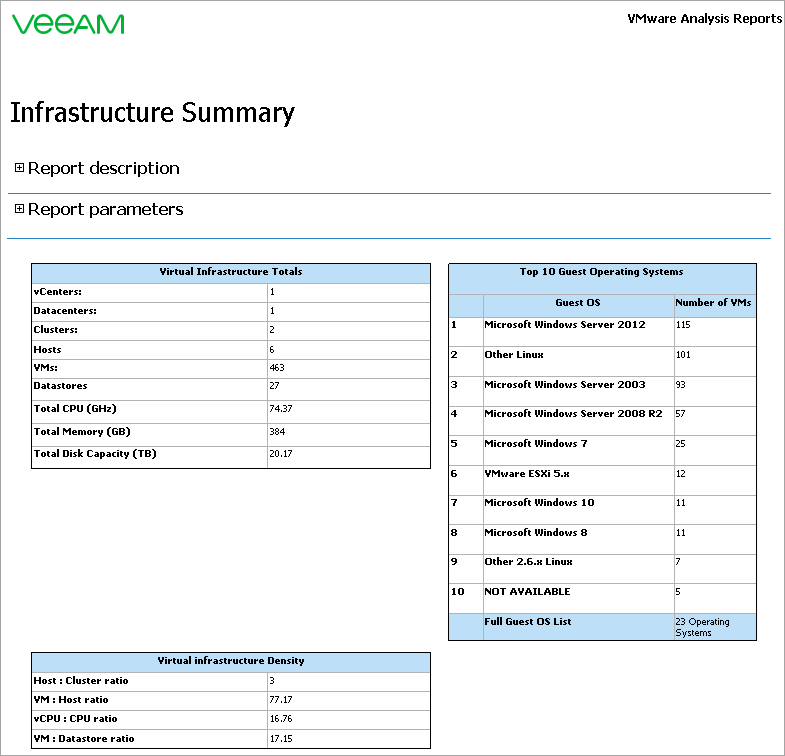
Task: Expand the Report parameters section
Action: click(x=19, y=209)
